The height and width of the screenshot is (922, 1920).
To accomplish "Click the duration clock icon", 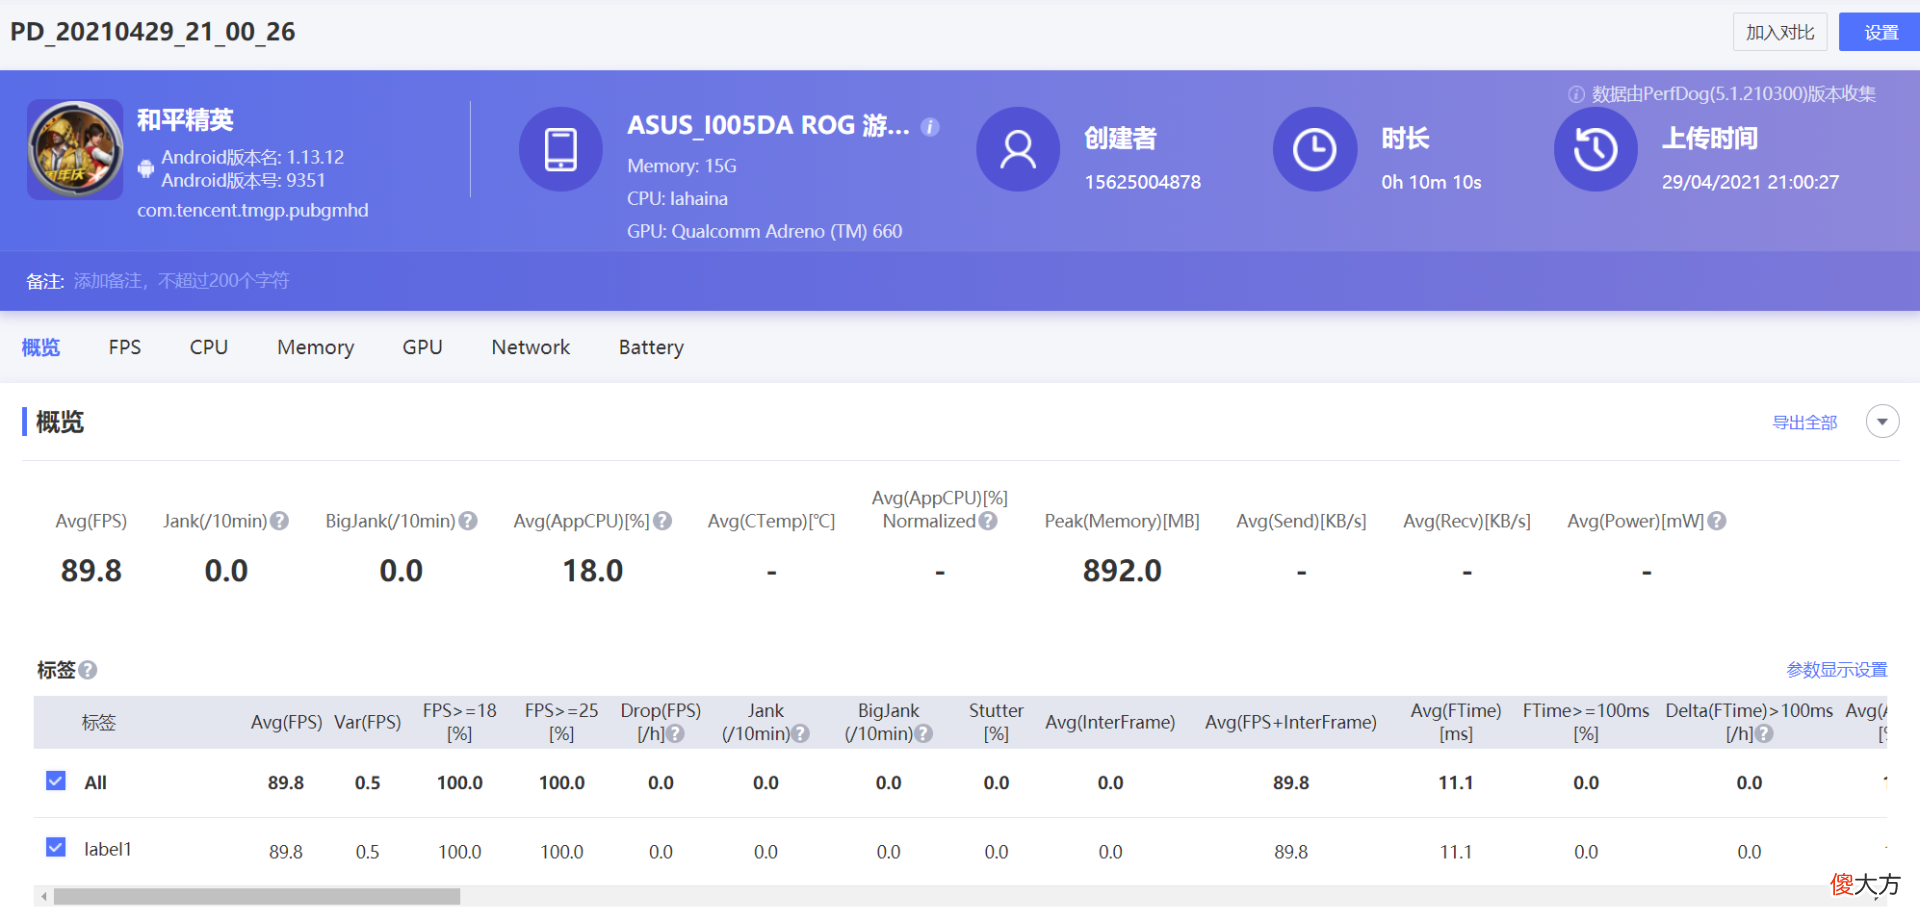I will (1314, 149).
